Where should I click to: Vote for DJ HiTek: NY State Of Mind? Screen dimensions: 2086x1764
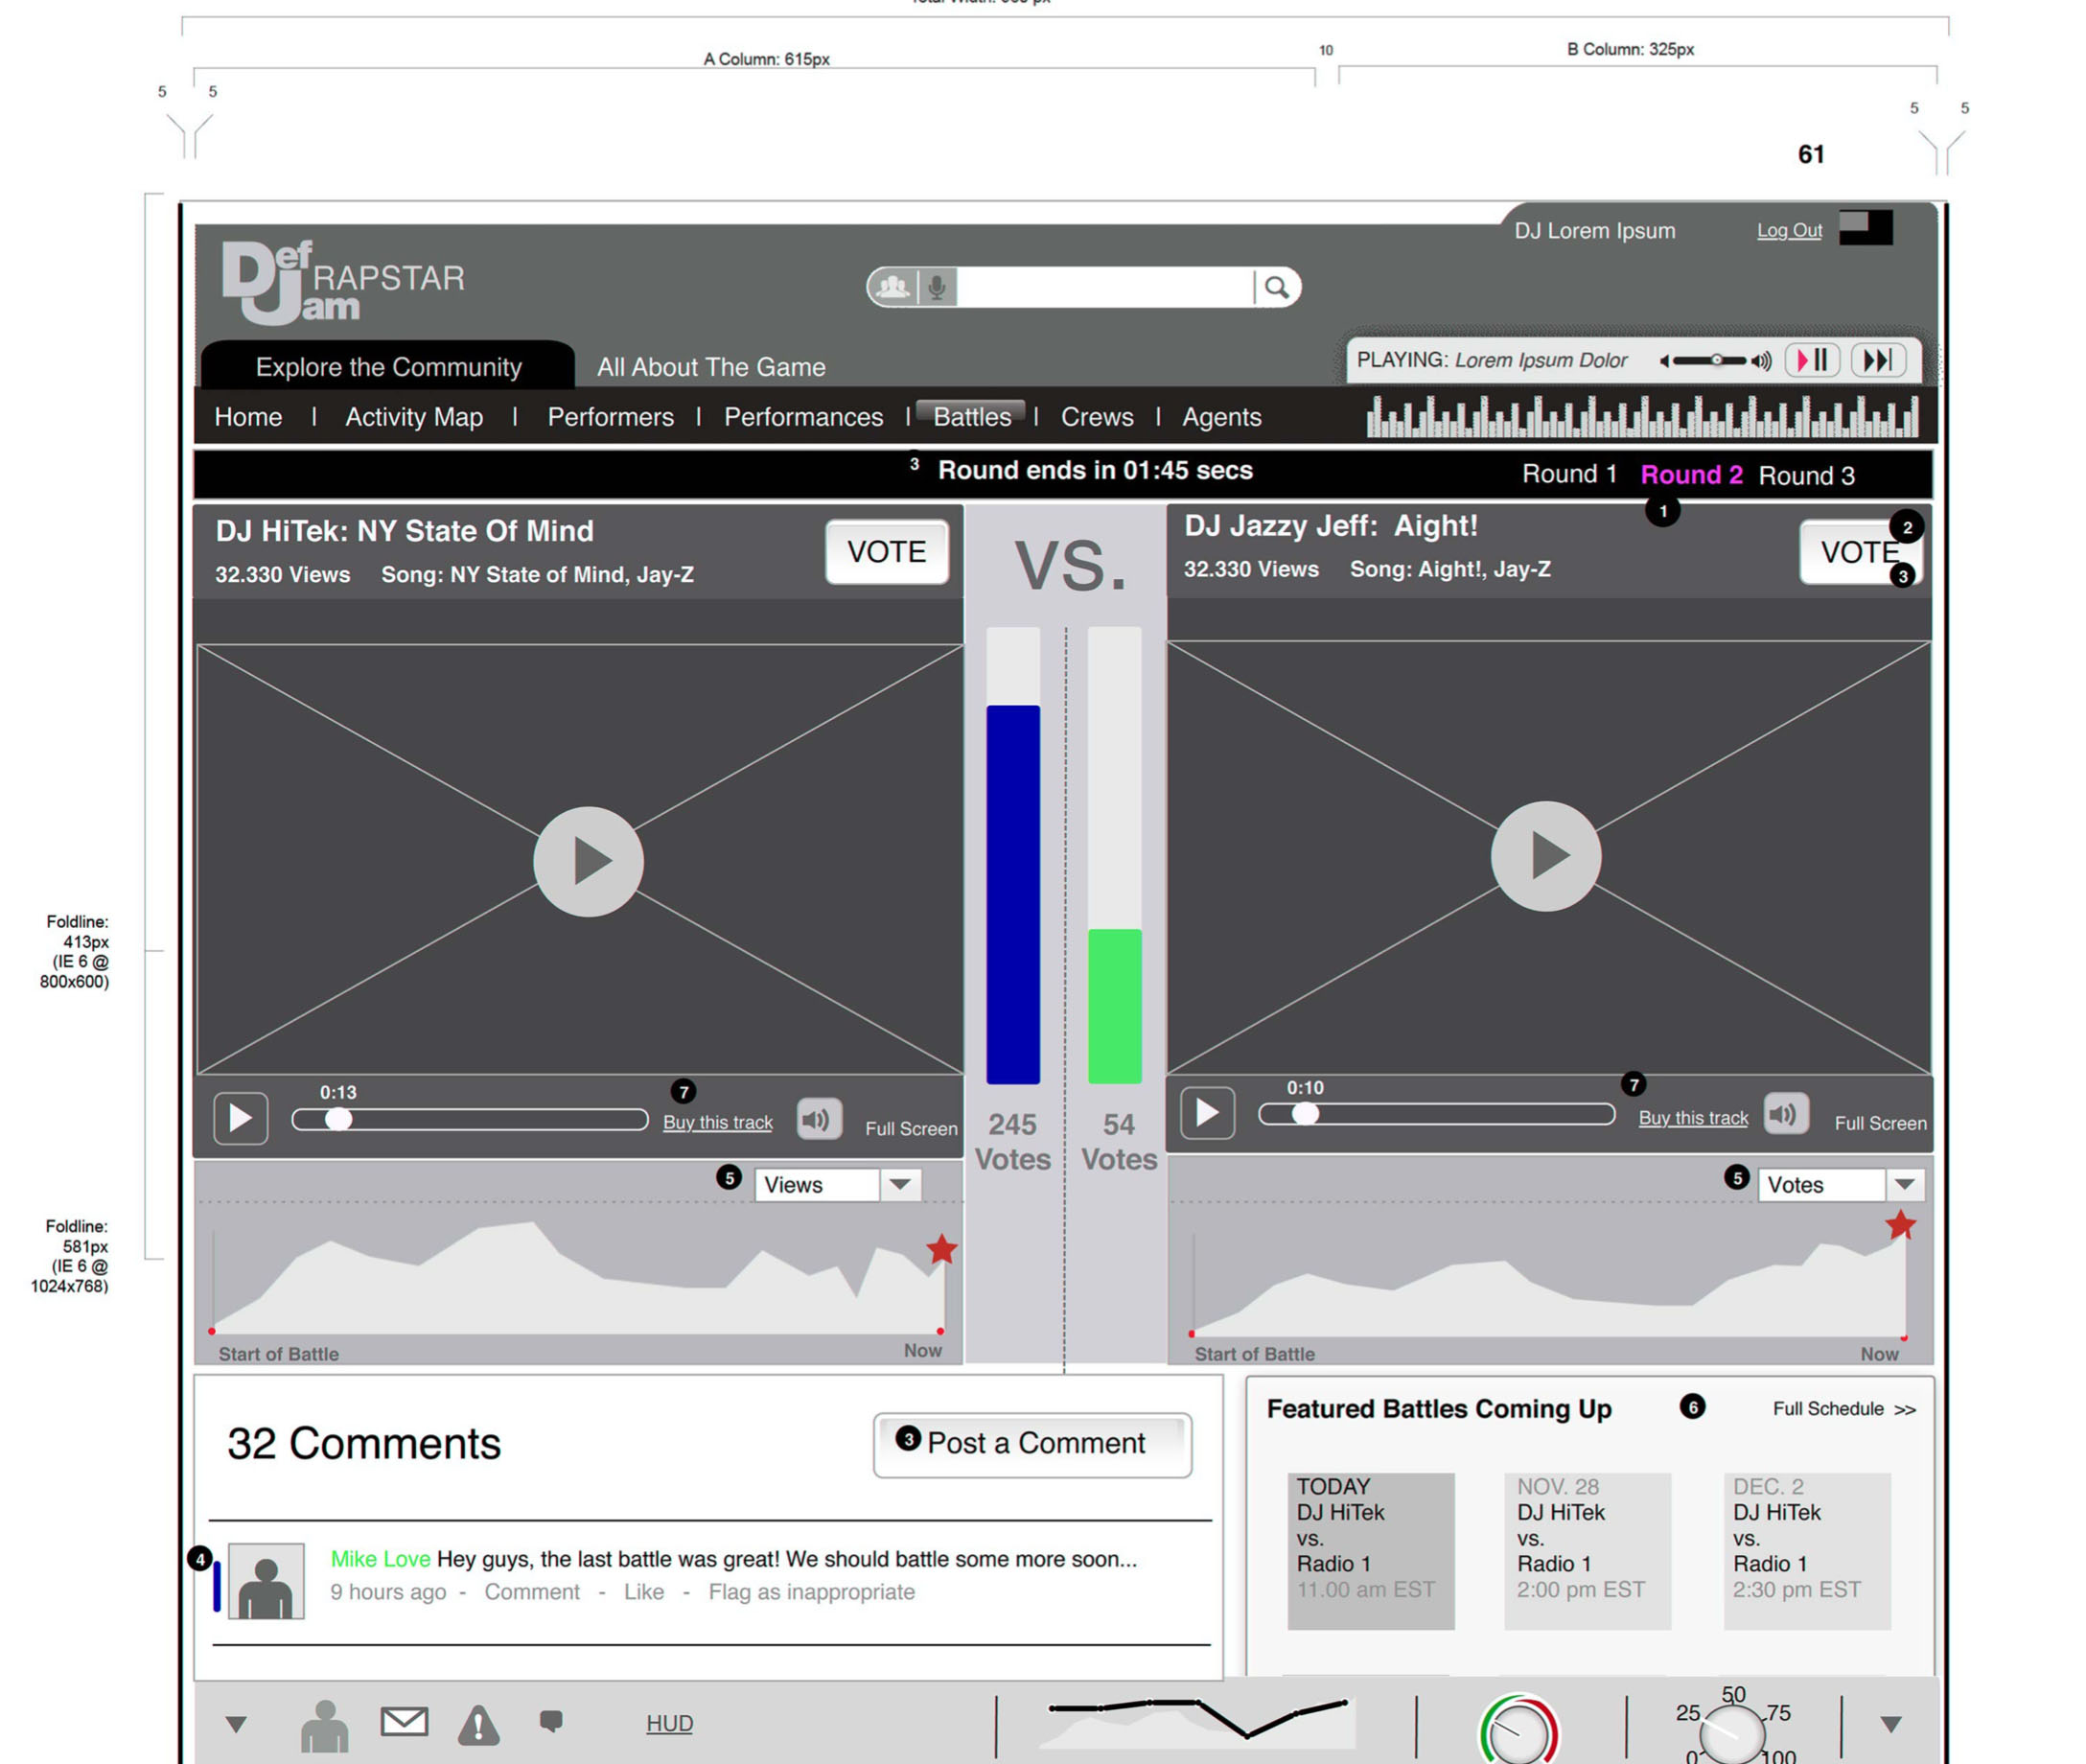(x=886, y=552)
